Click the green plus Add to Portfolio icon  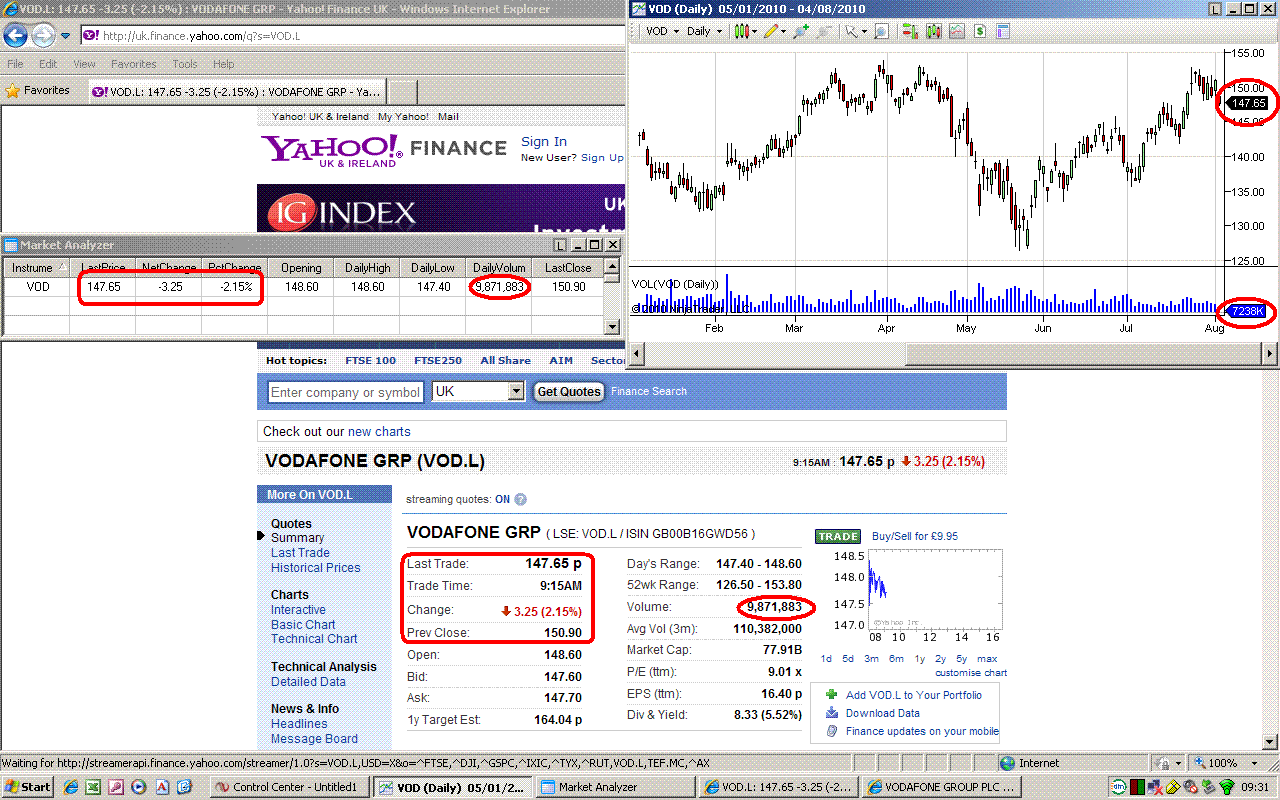point(831,695)
